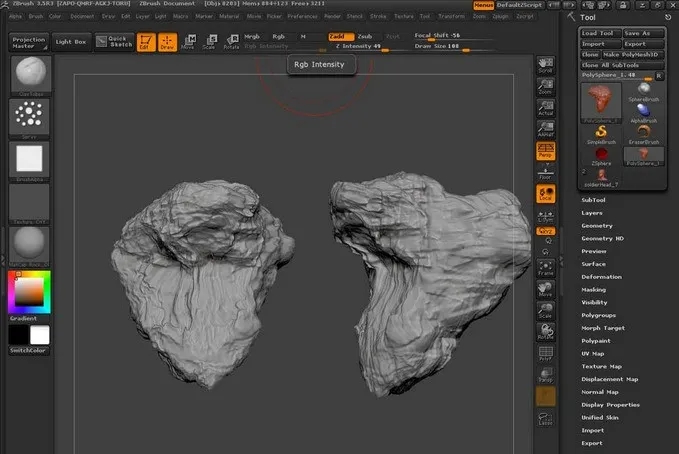The width and height of the screenshot is (679, 454).
Task: Click the AAHalf icon
Action: [546, 129]
